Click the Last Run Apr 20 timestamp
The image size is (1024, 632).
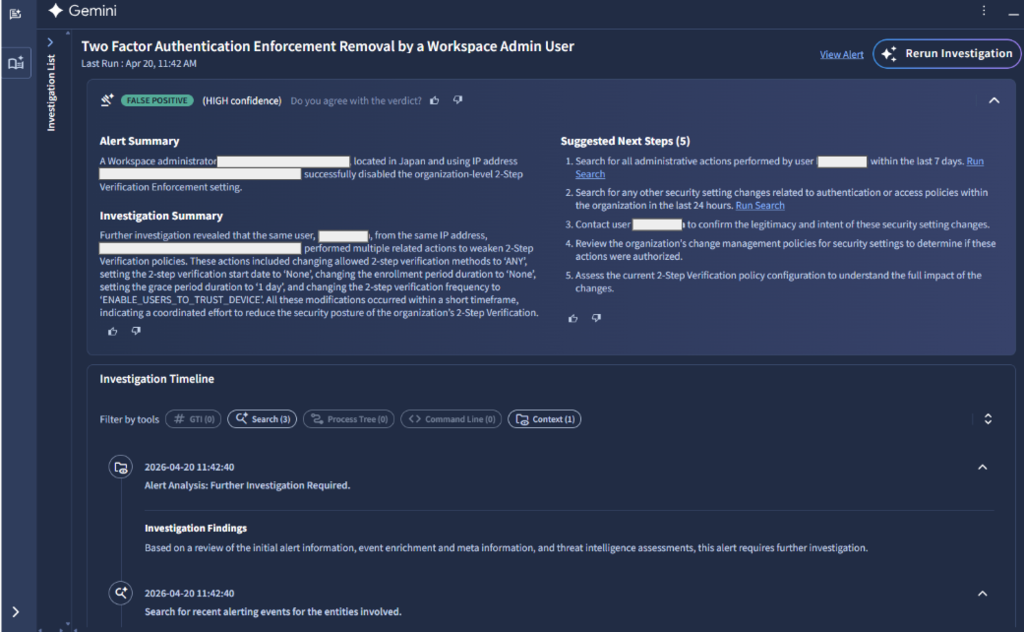(x=138, y=63)
